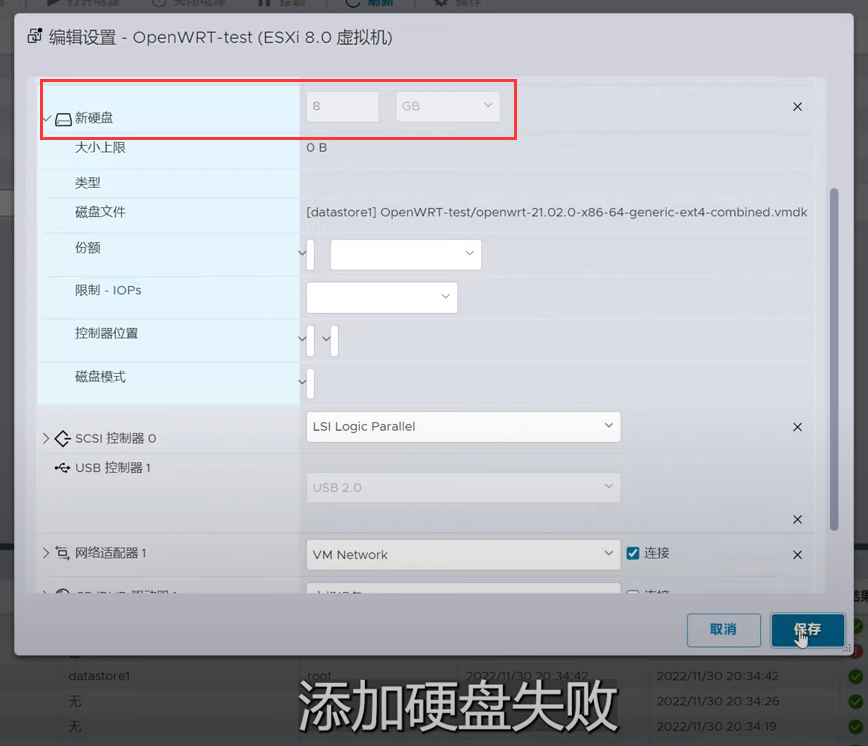Click the dialog's vertical scrollbar

[x=834, y=359]
